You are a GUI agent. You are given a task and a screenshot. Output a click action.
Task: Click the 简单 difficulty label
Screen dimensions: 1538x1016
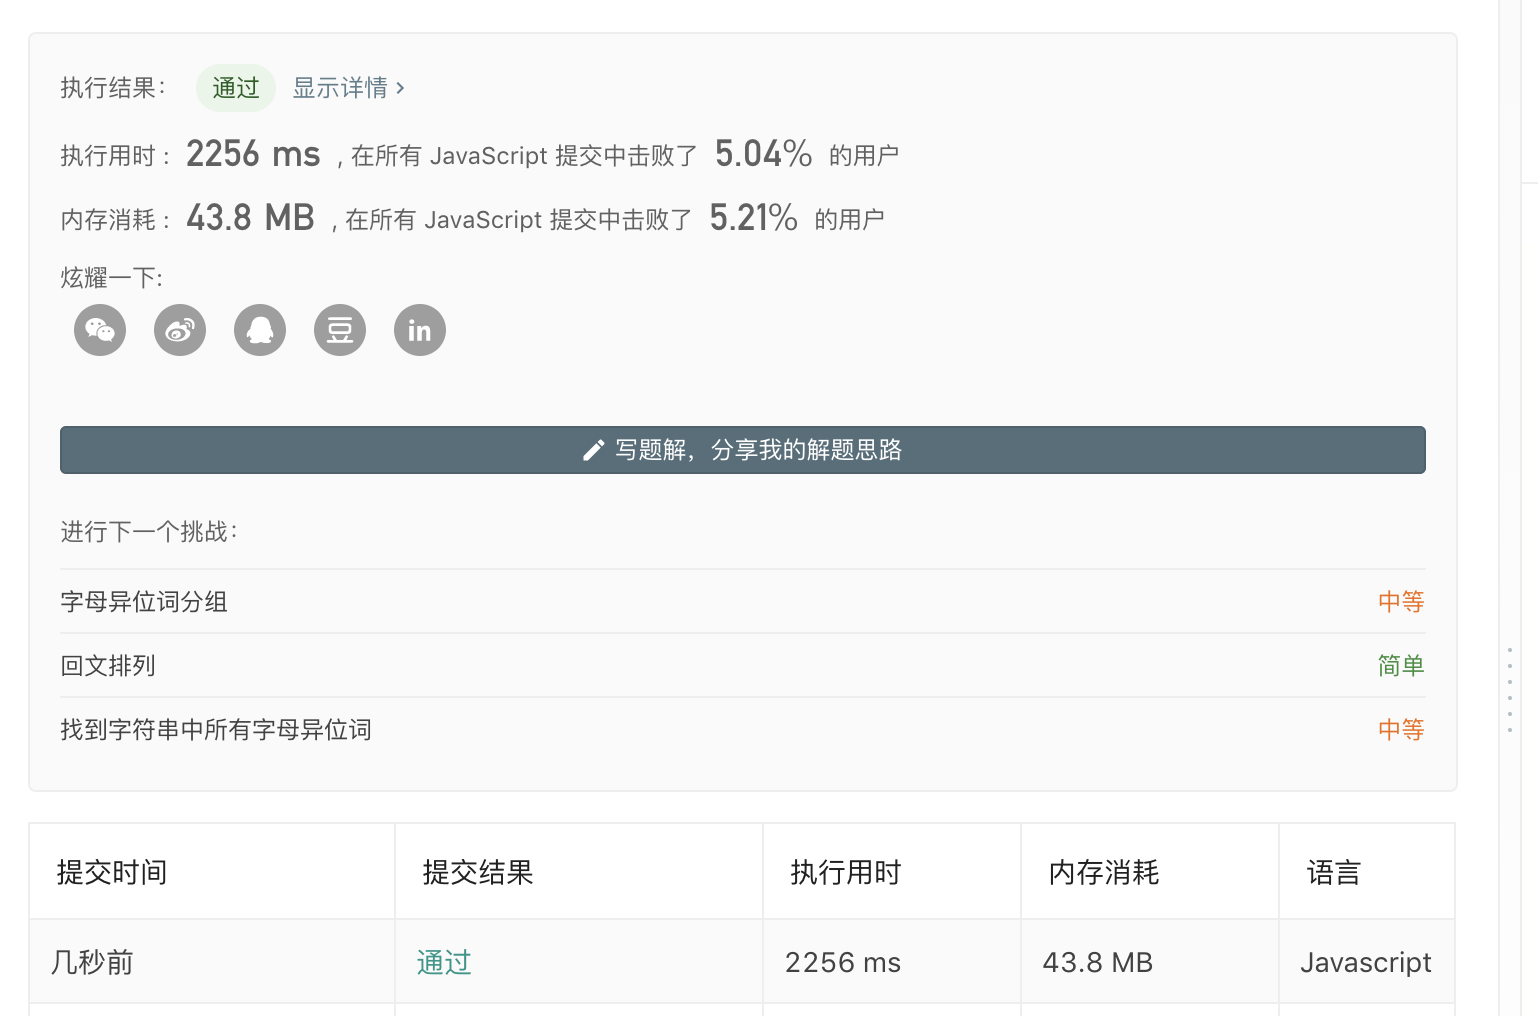tap(1400, 665)
